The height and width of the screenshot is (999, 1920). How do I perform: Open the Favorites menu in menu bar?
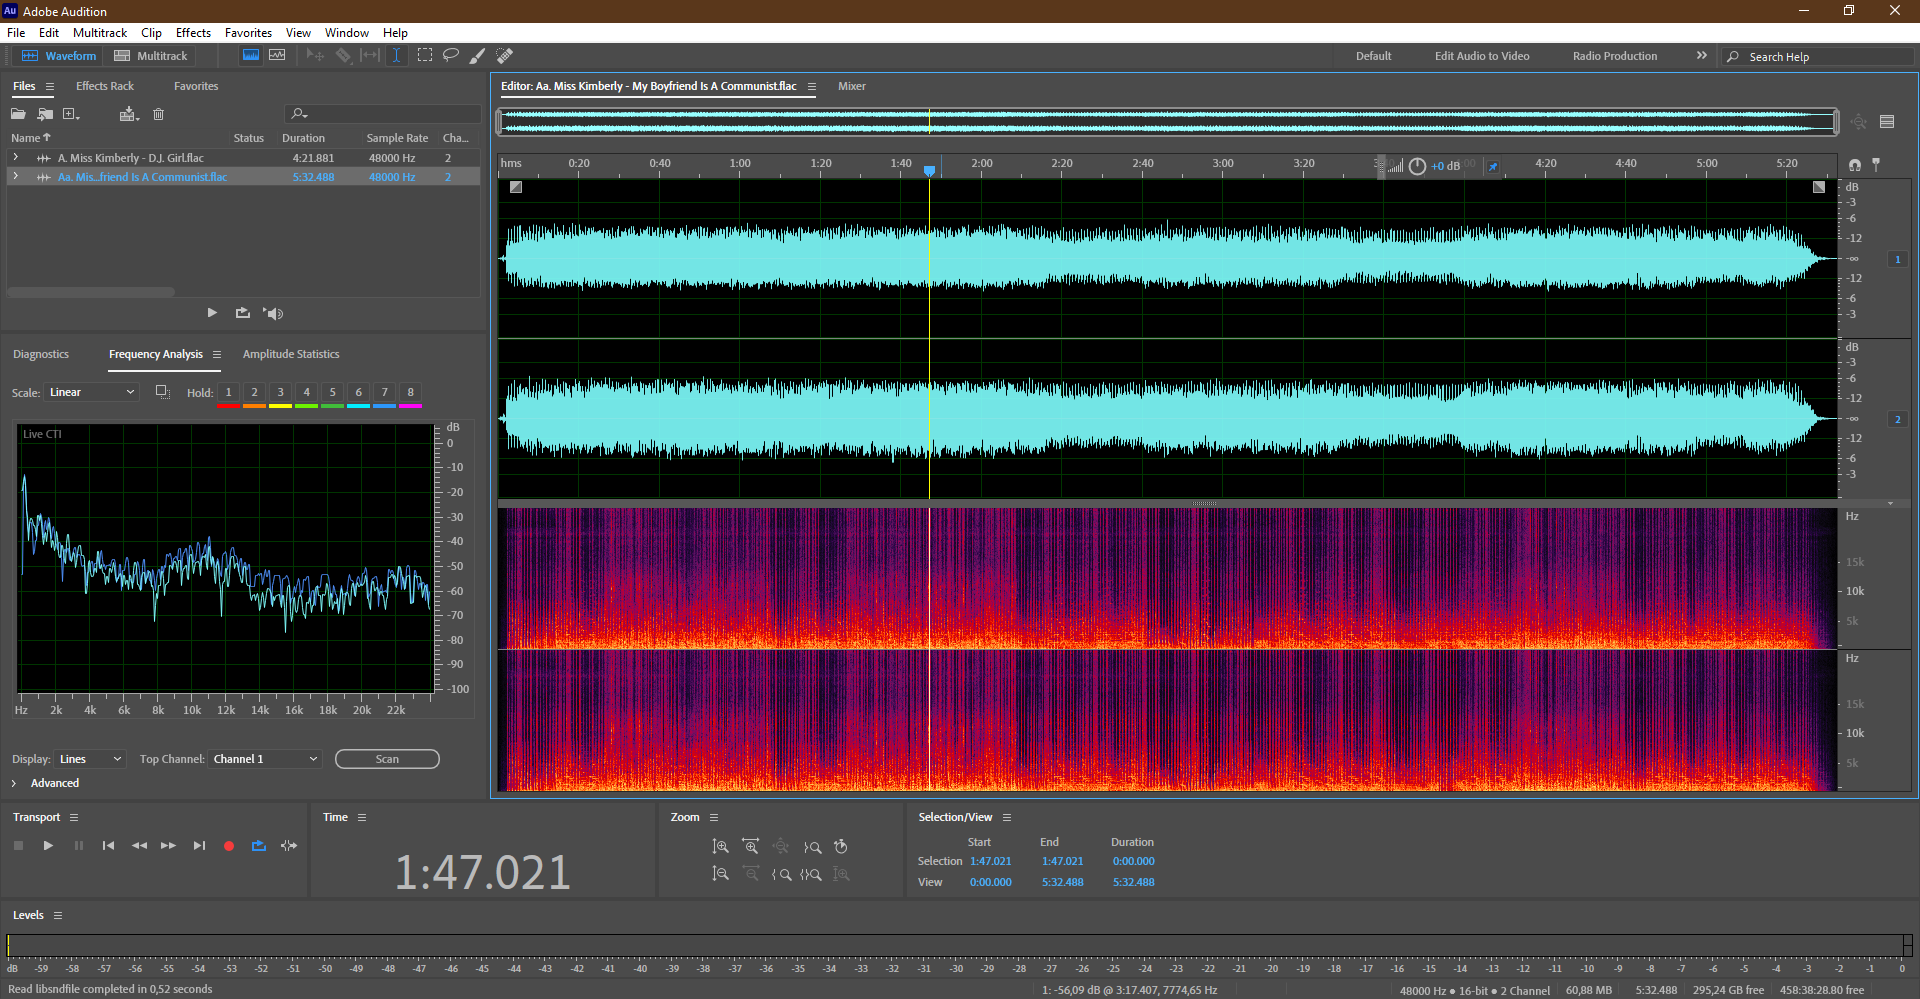click(248, 33)
